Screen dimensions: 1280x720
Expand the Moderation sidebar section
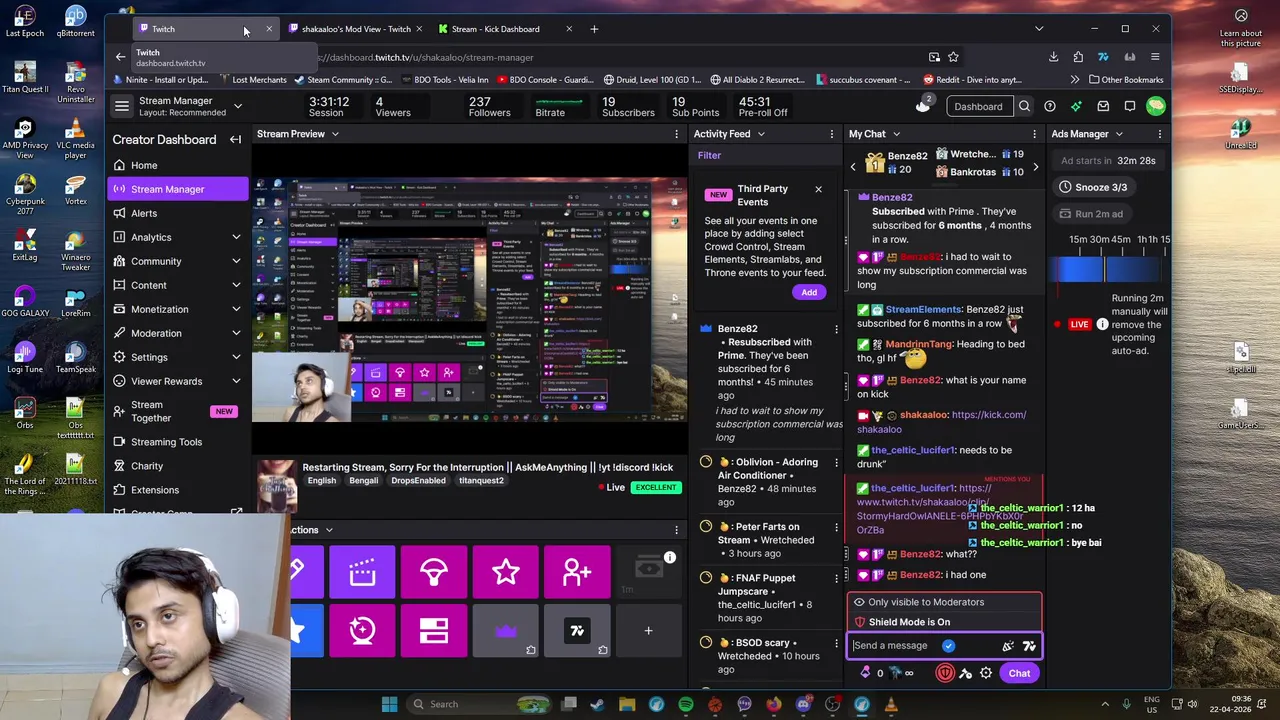tap(236, 333)
